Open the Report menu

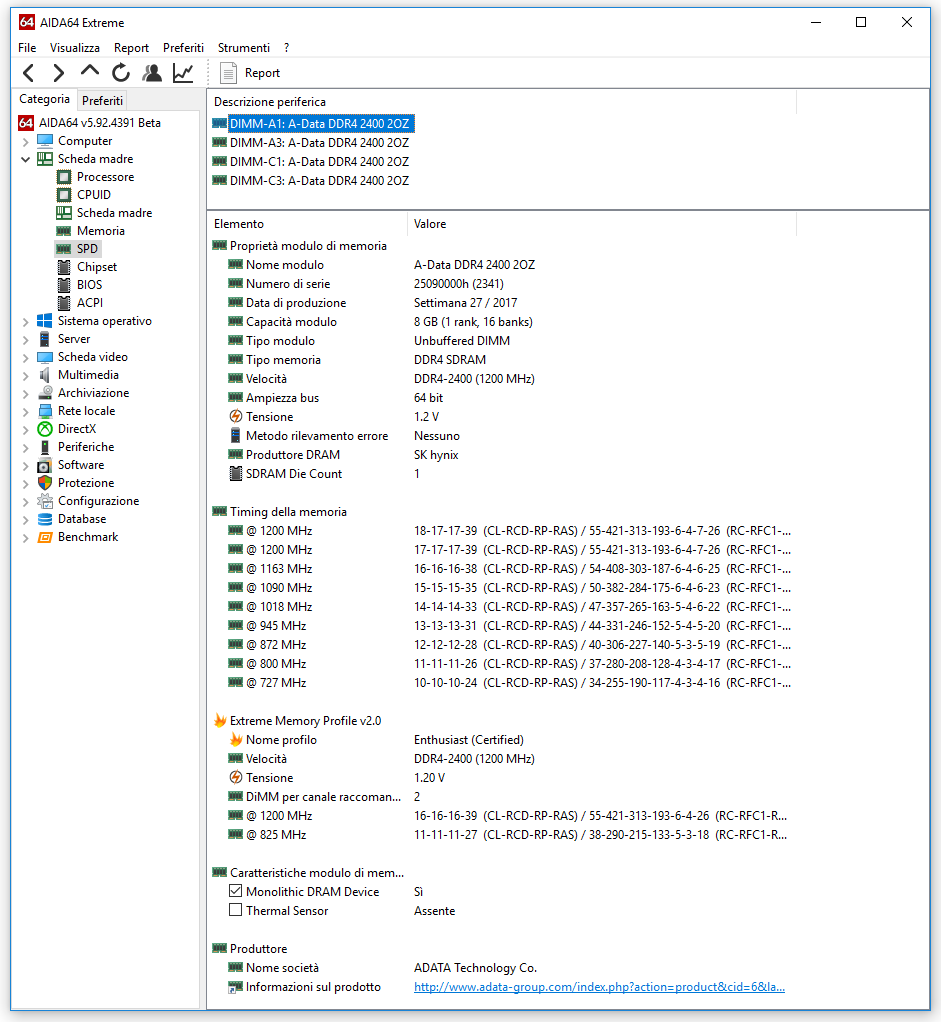tap(131, 48)
